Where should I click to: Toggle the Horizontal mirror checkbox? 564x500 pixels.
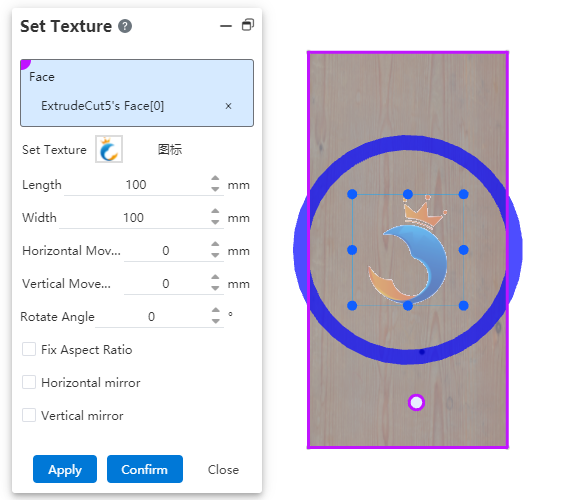pos(29,382)
